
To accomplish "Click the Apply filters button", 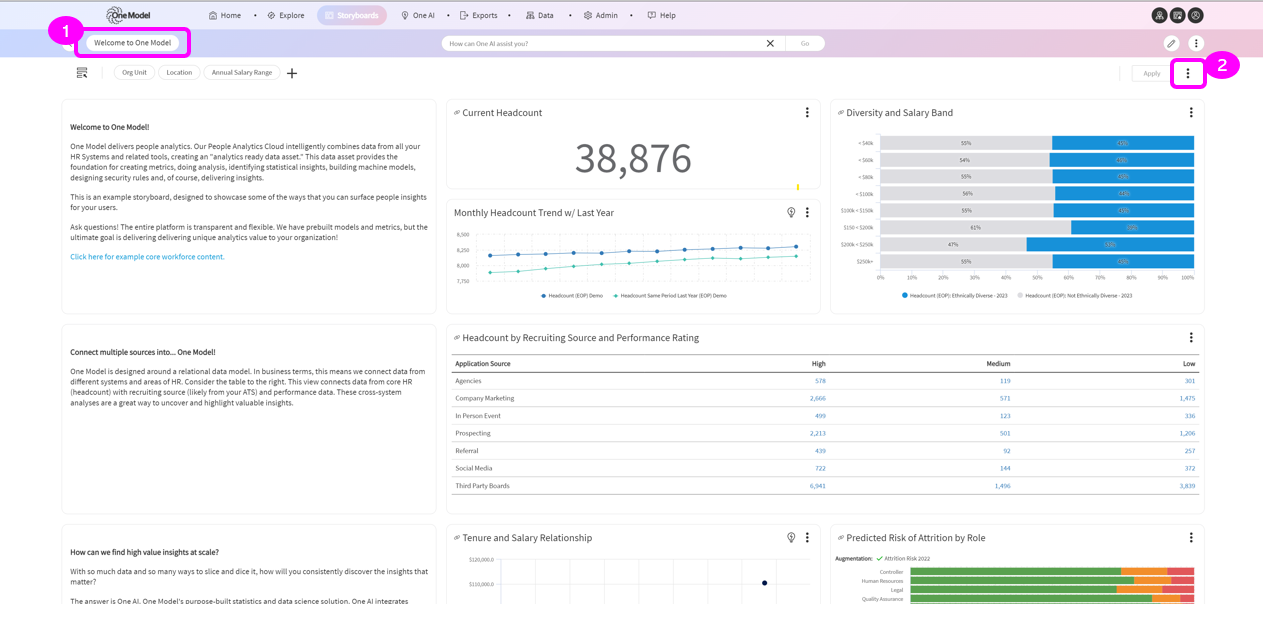I will click(x=1152, y=73).
